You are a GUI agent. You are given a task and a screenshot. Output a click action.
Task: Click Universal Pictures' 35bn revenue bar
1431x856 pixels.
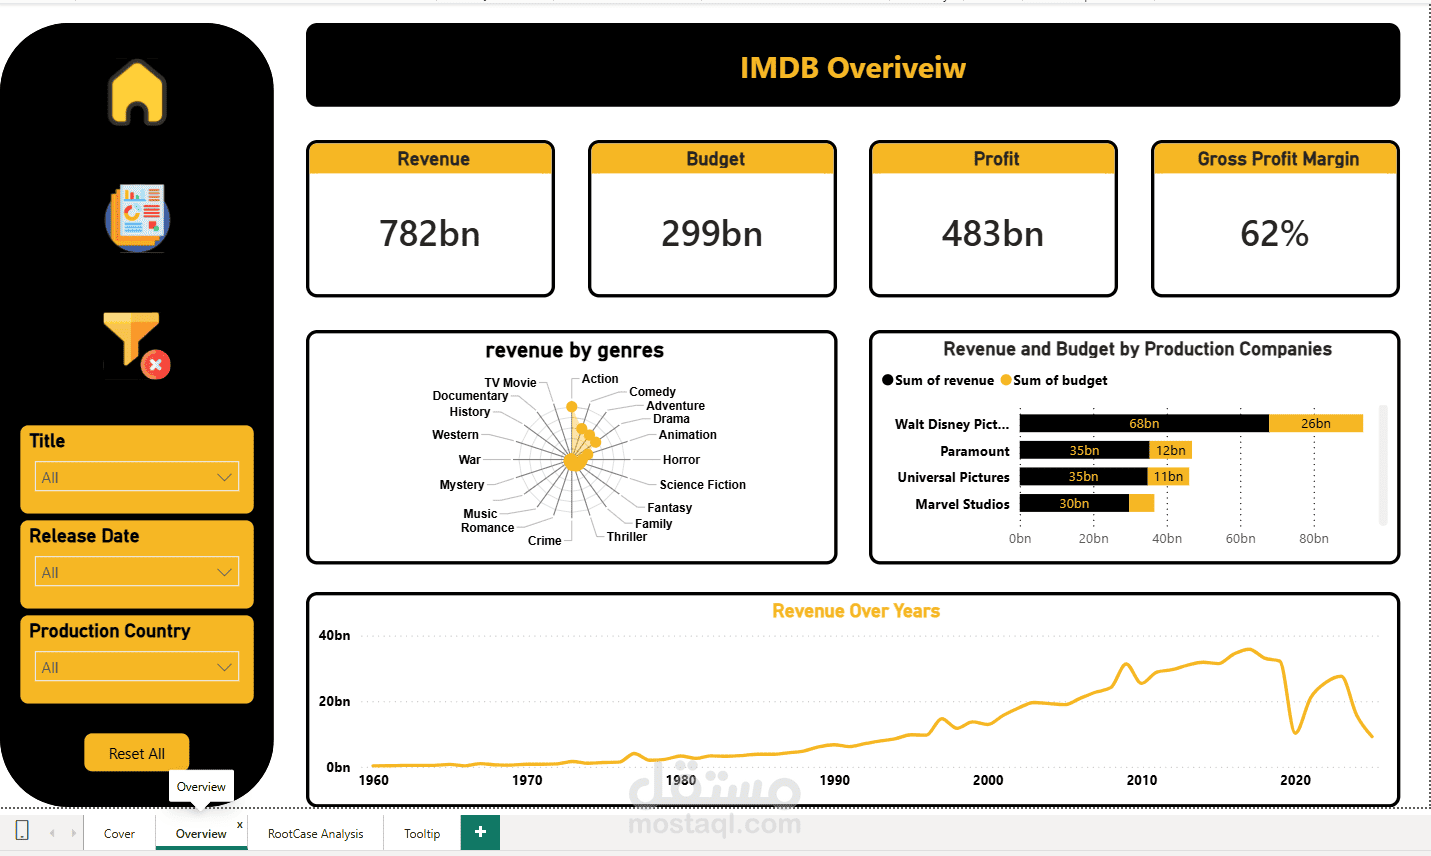[x=1083, y=477]
